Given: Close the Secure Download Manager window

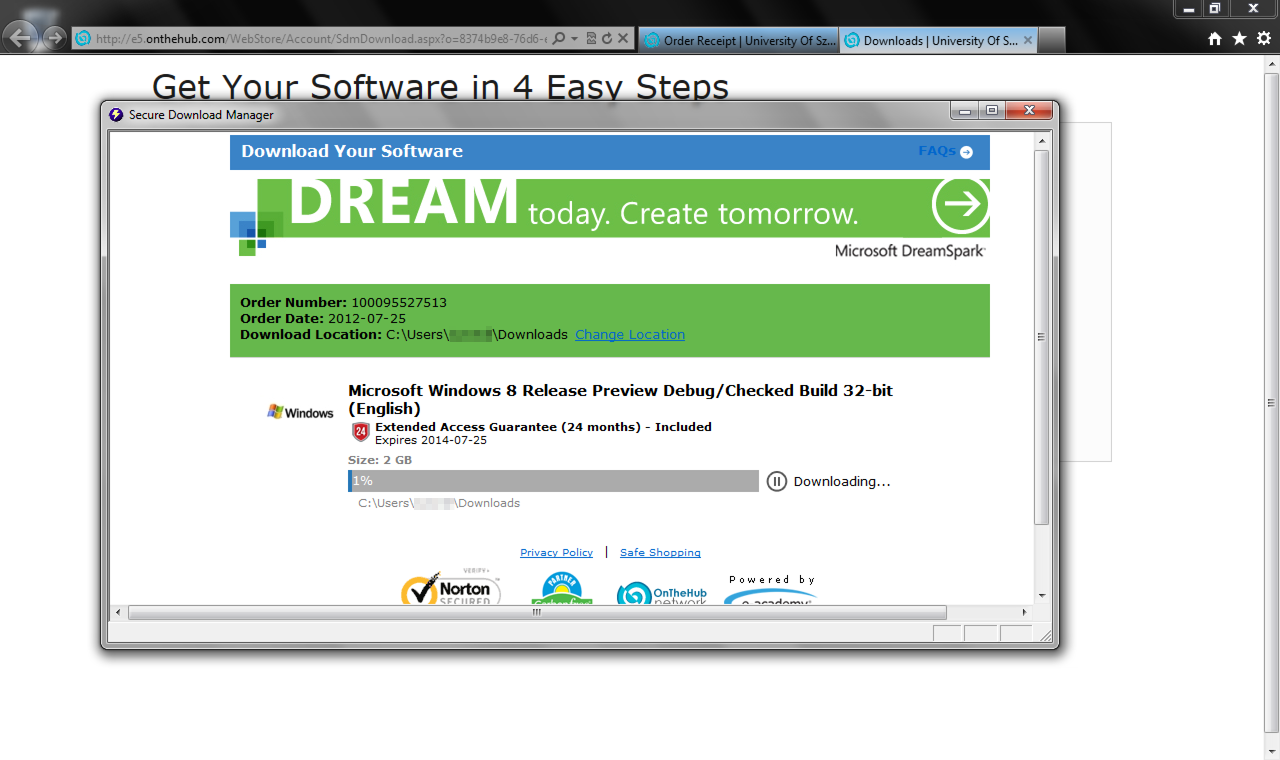Looking at the screenshot, I should [1027, 110].
